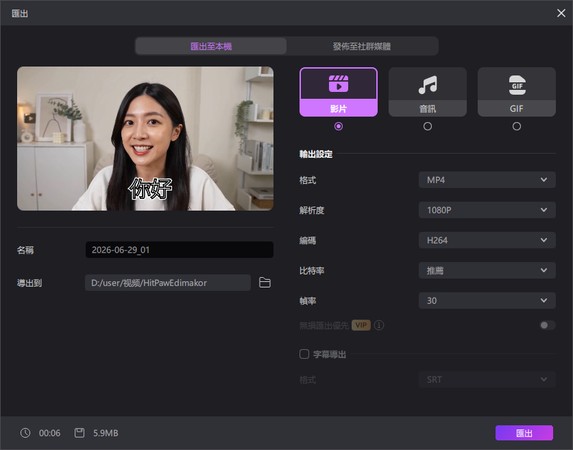Select the 影片 video export card

click(x=338, y=92)
